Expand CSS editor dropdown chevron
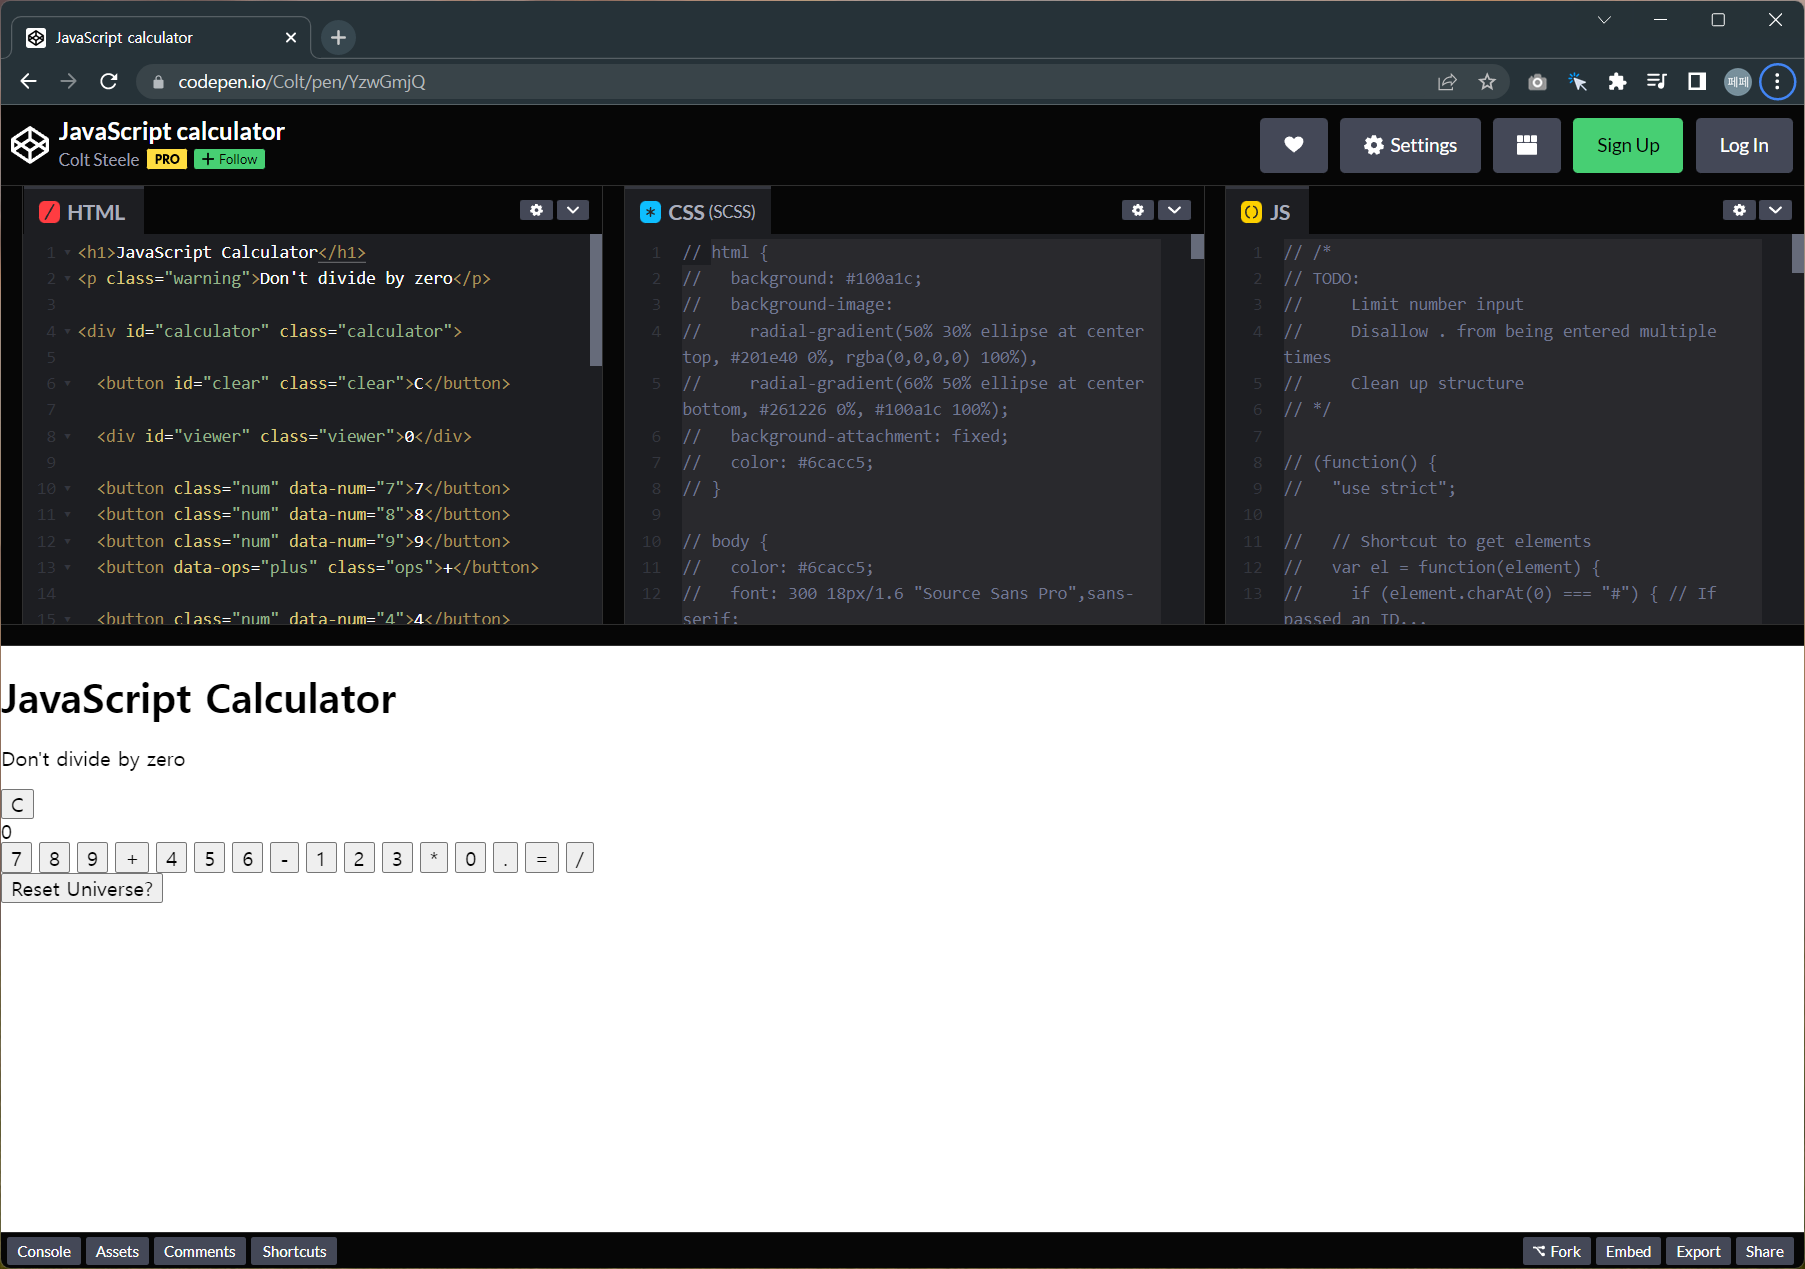This screenshot has height=1269, width=1805. (1175, 210)
